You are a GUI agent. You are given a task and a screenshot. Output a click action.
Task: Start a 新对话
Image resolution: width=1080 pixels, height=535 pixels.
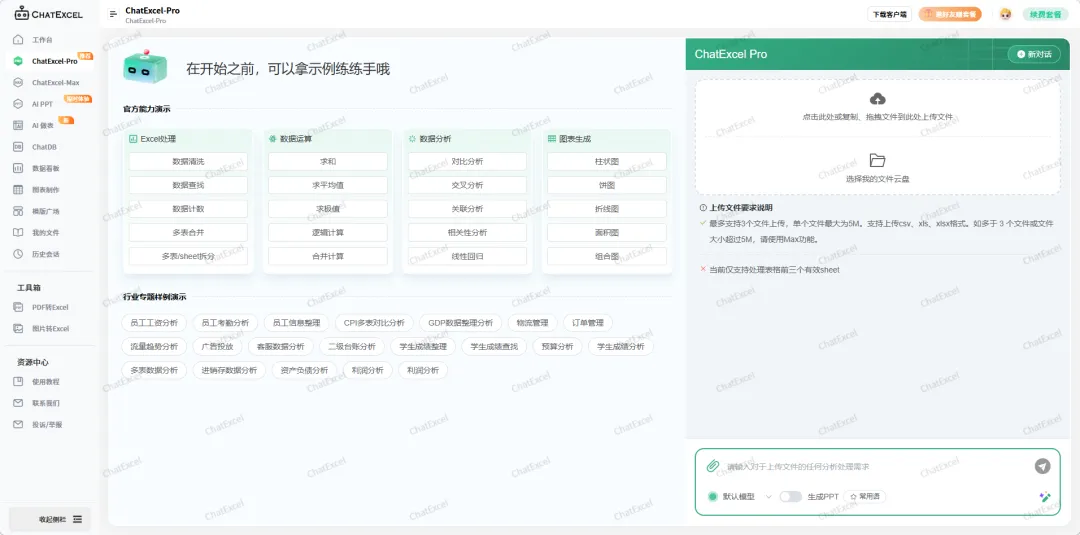pyautogui.click(x=1034, y=54)
